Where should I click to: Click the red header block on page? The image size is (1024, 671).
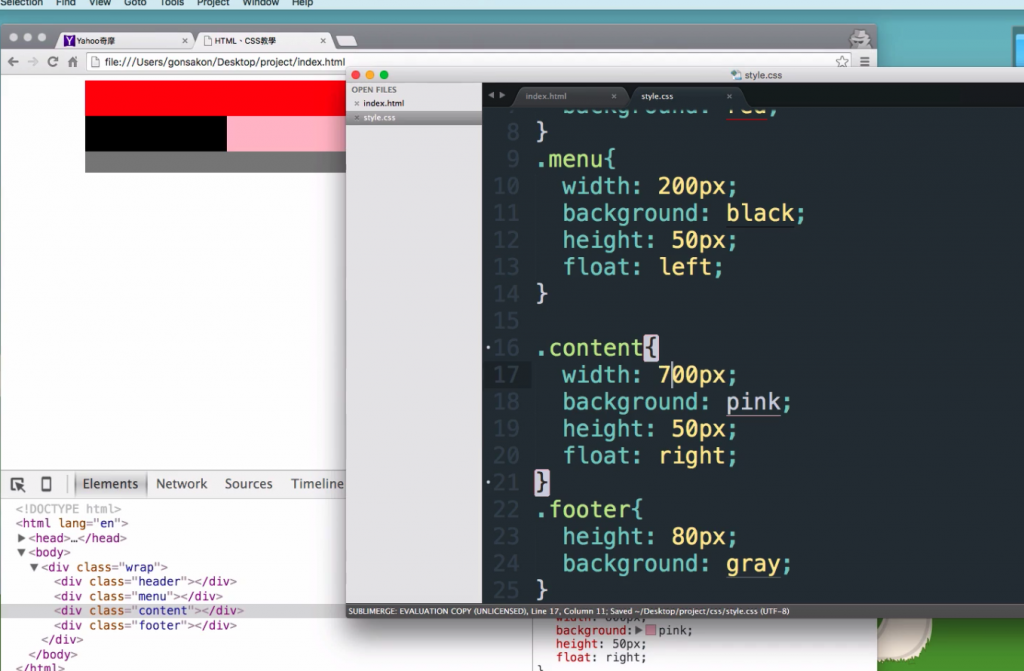[216, 98]
